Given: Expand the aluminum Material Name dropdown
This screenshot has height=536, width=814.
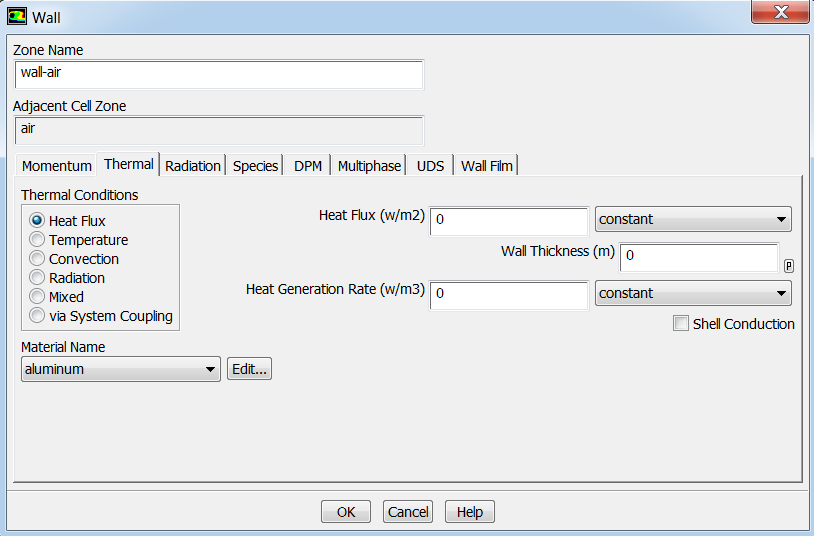Looking at the screenshot, I should pos(121,369).
